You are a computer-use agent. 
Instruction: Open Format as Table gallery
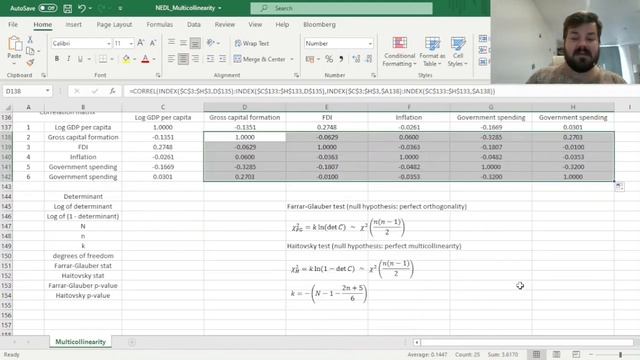point(432,52)
